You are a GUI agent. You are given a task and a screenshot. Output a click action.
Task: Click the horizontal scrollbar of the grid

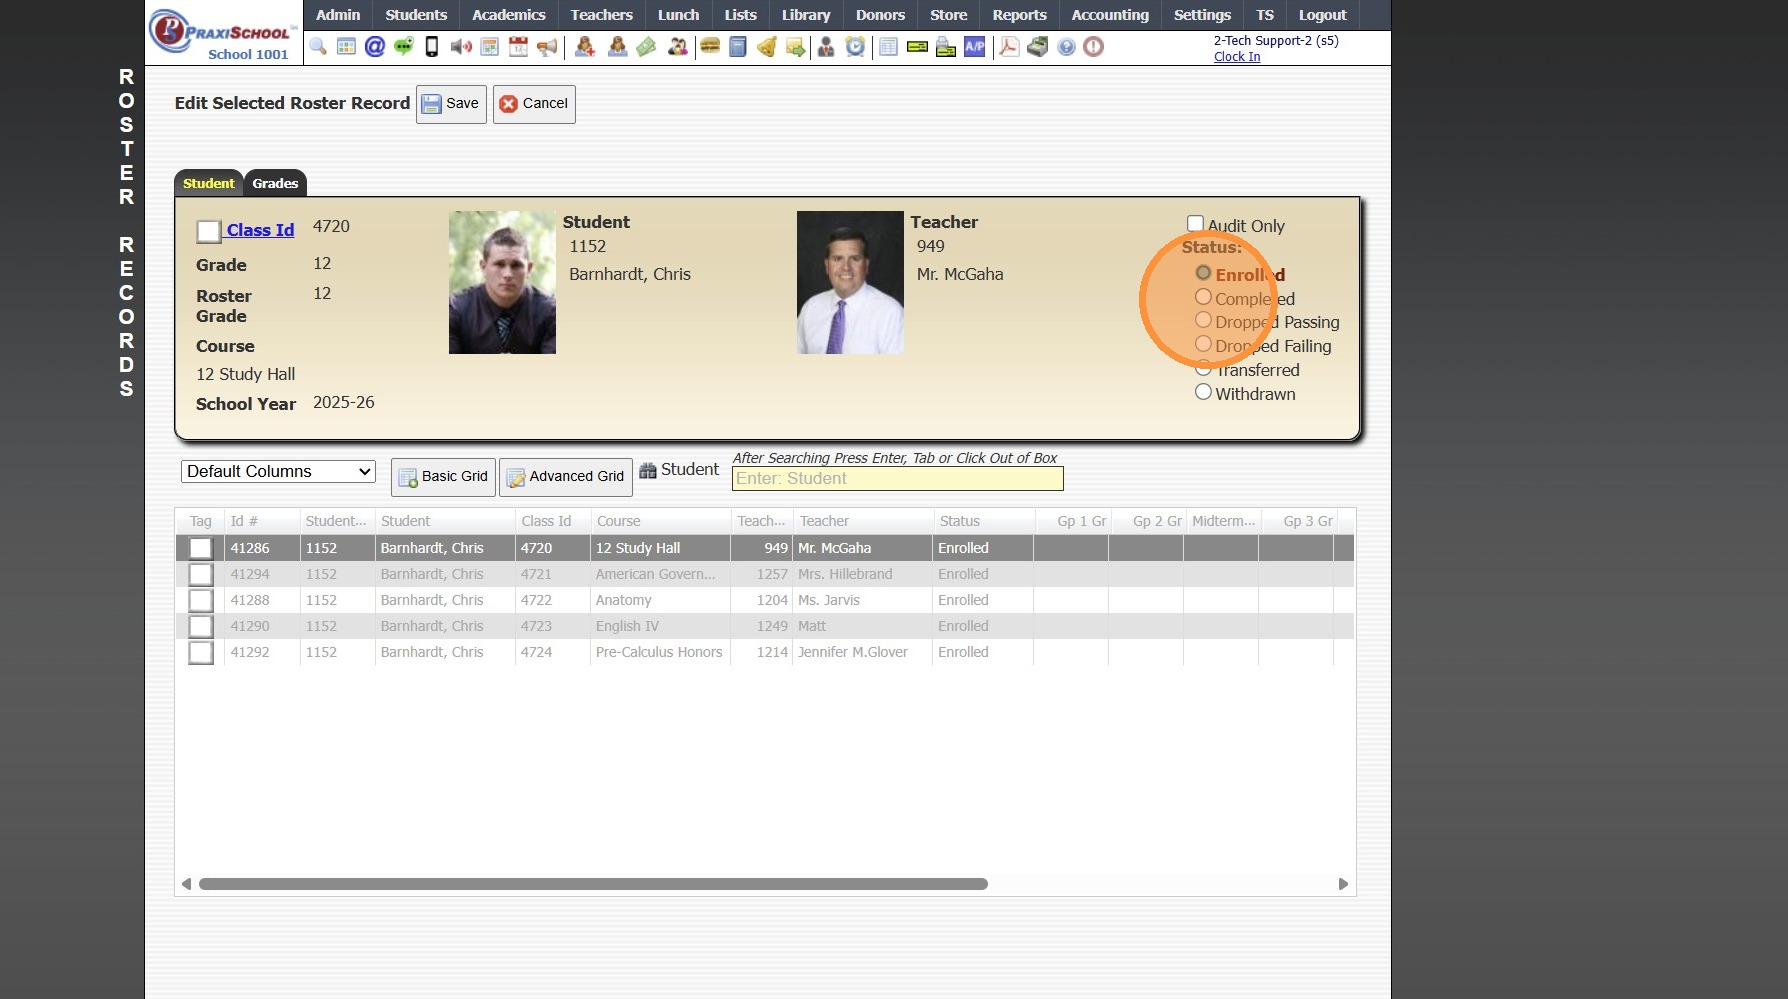(593, 884)
